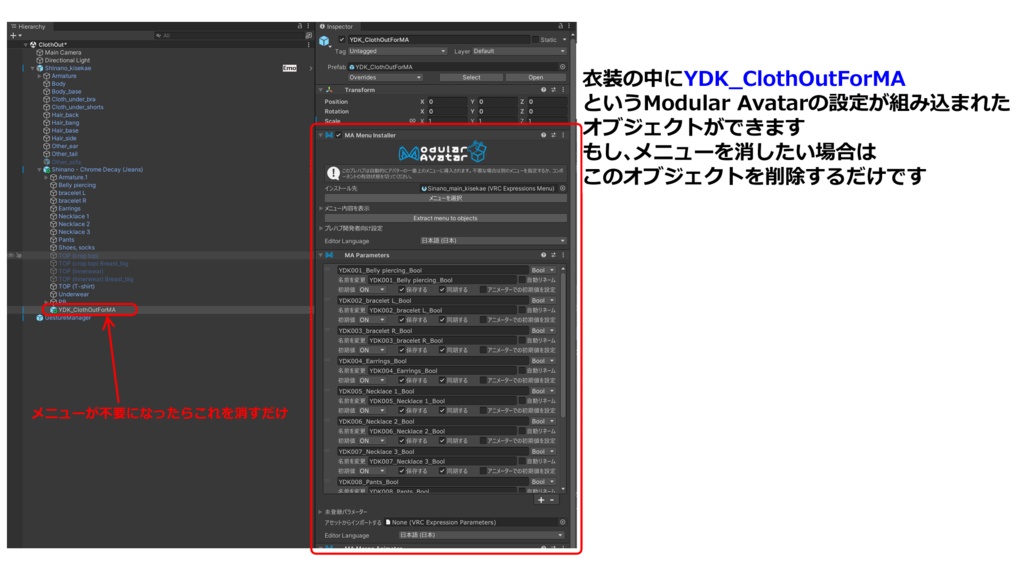
Task: Disable the MA Menu Installer component checkbox
Action: coord(338,135)
